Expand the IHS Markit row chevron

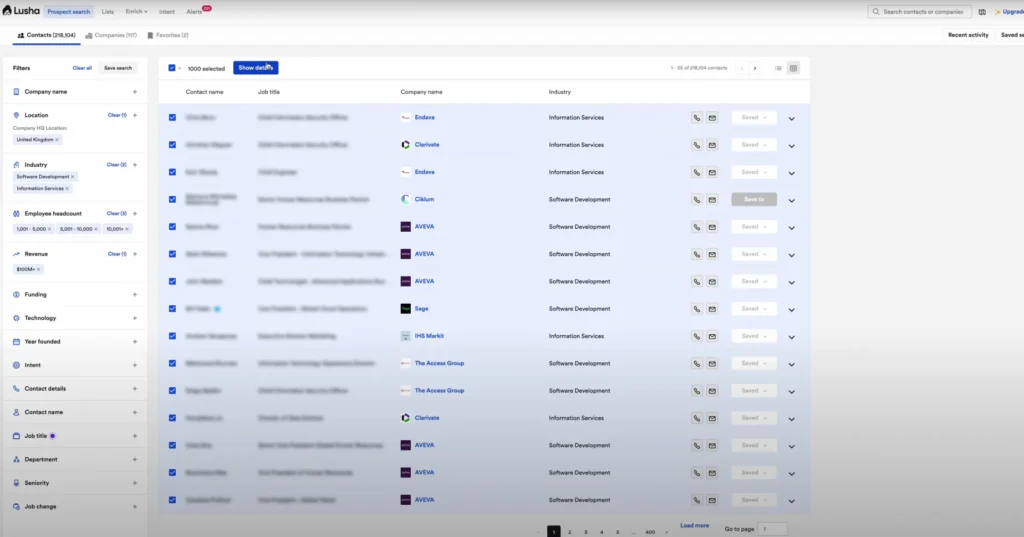pyautogui.click(x=792, y=337)
